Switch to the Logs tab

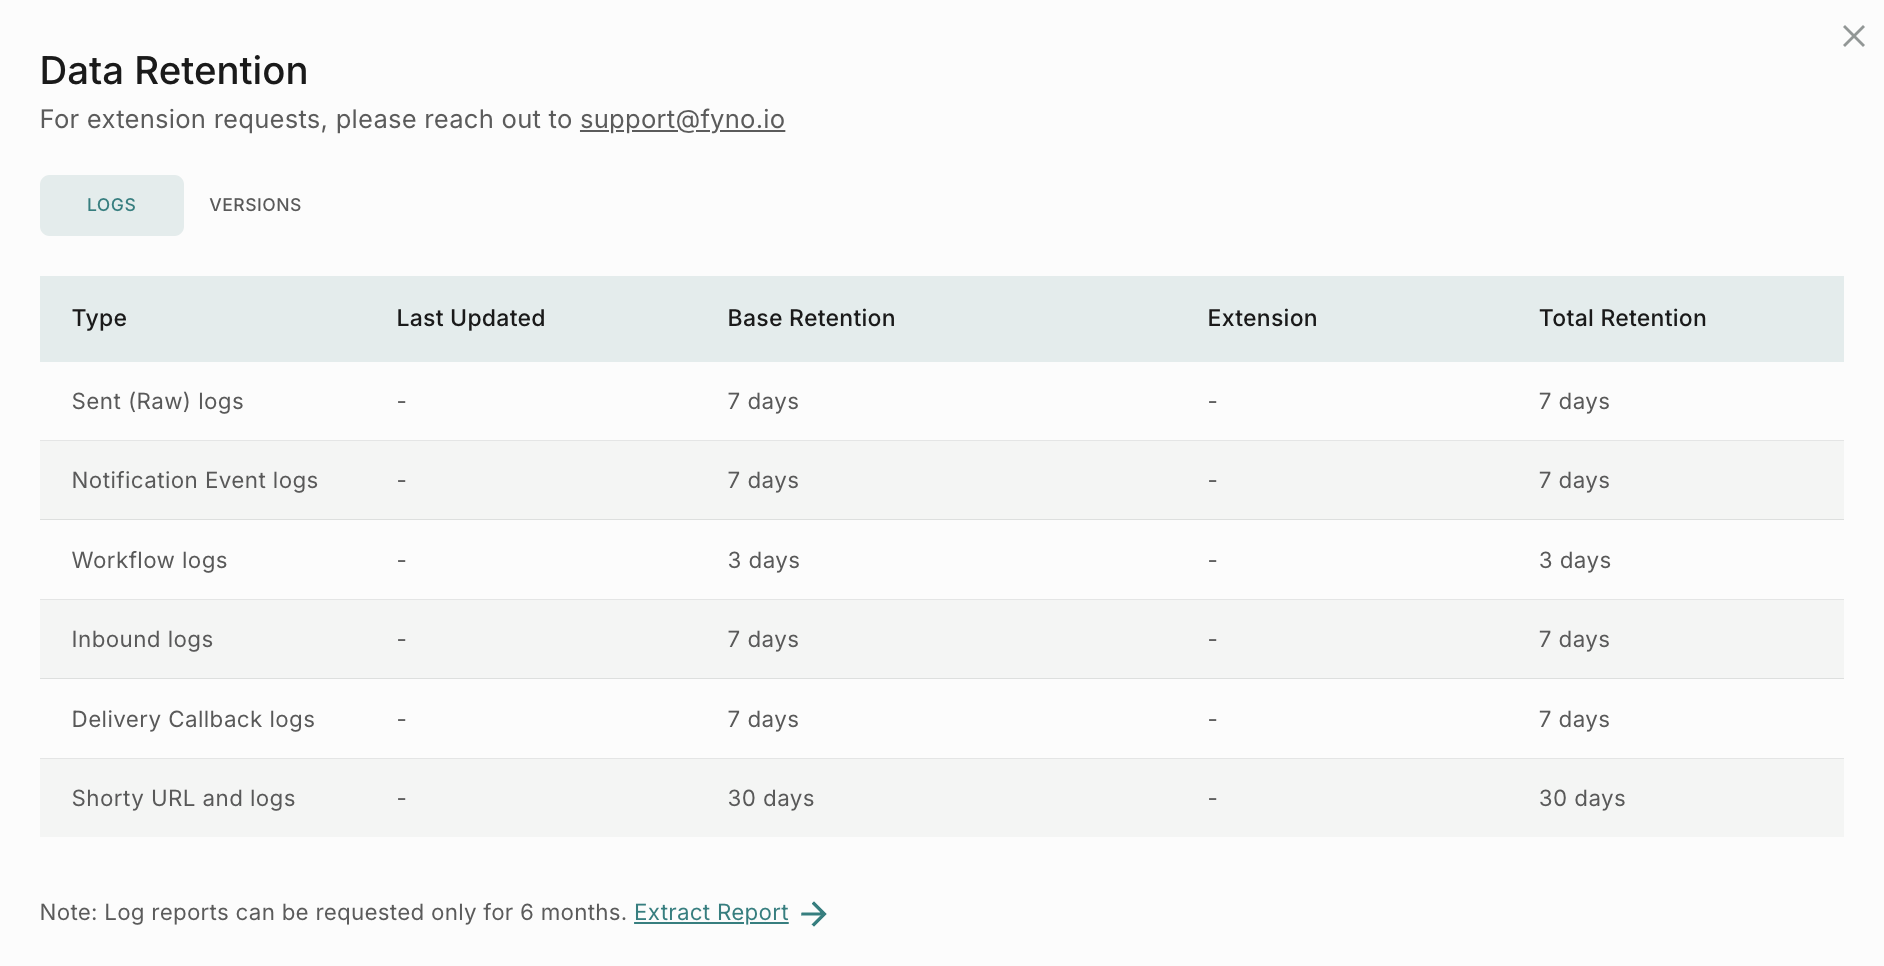[111, 205]
